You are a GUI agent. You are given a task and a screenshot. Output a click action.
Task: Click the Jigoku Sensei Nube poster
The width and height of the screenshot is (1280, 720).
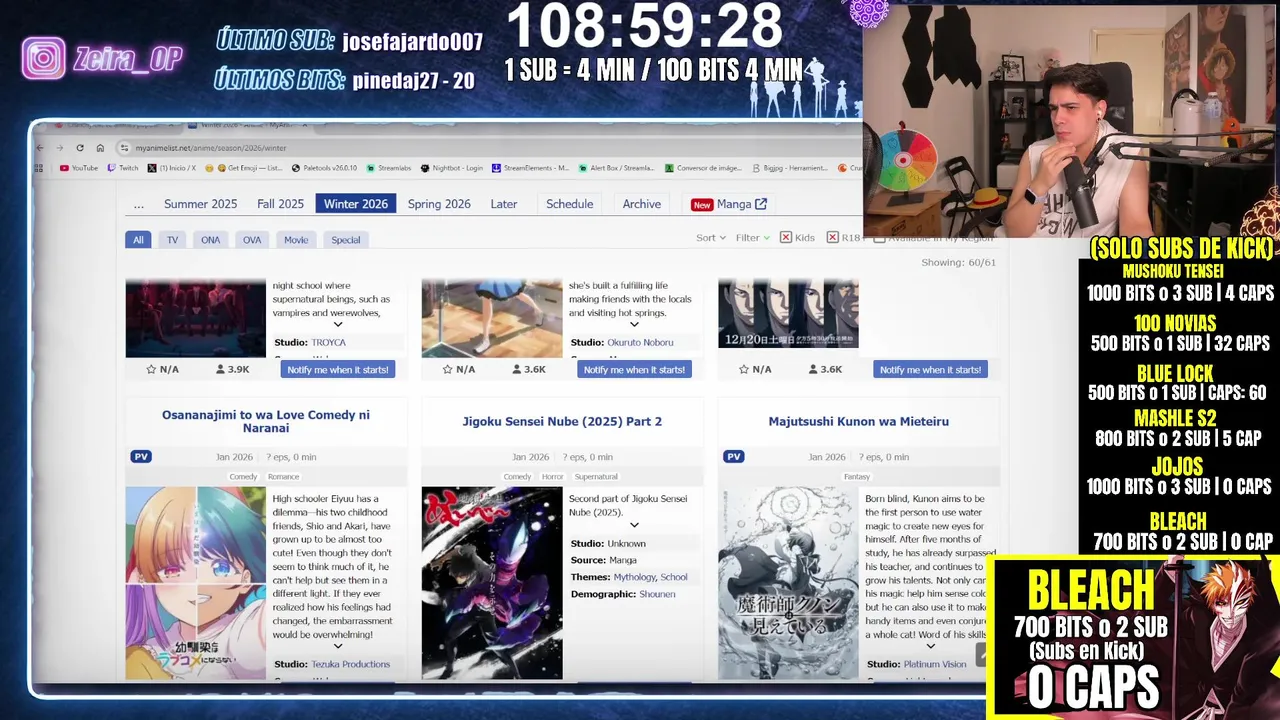(x=492, y=583)
